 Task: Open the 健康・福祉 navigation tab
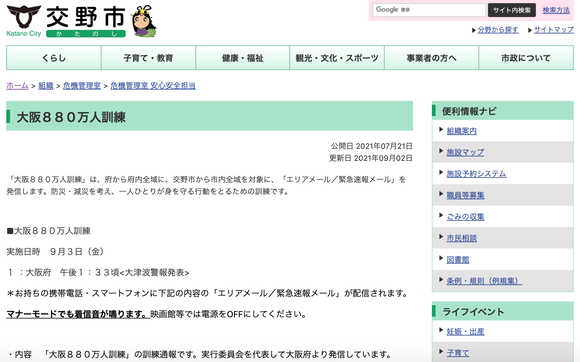point(243,58)
